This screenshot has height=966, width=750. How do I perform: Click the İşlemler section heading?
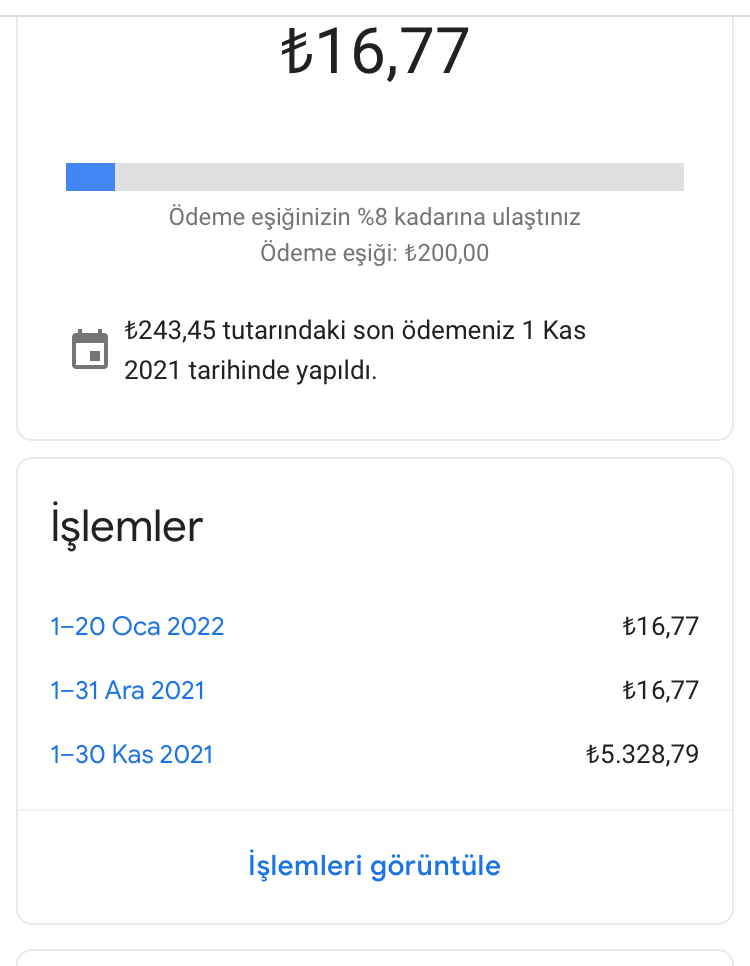click(126, 525)
